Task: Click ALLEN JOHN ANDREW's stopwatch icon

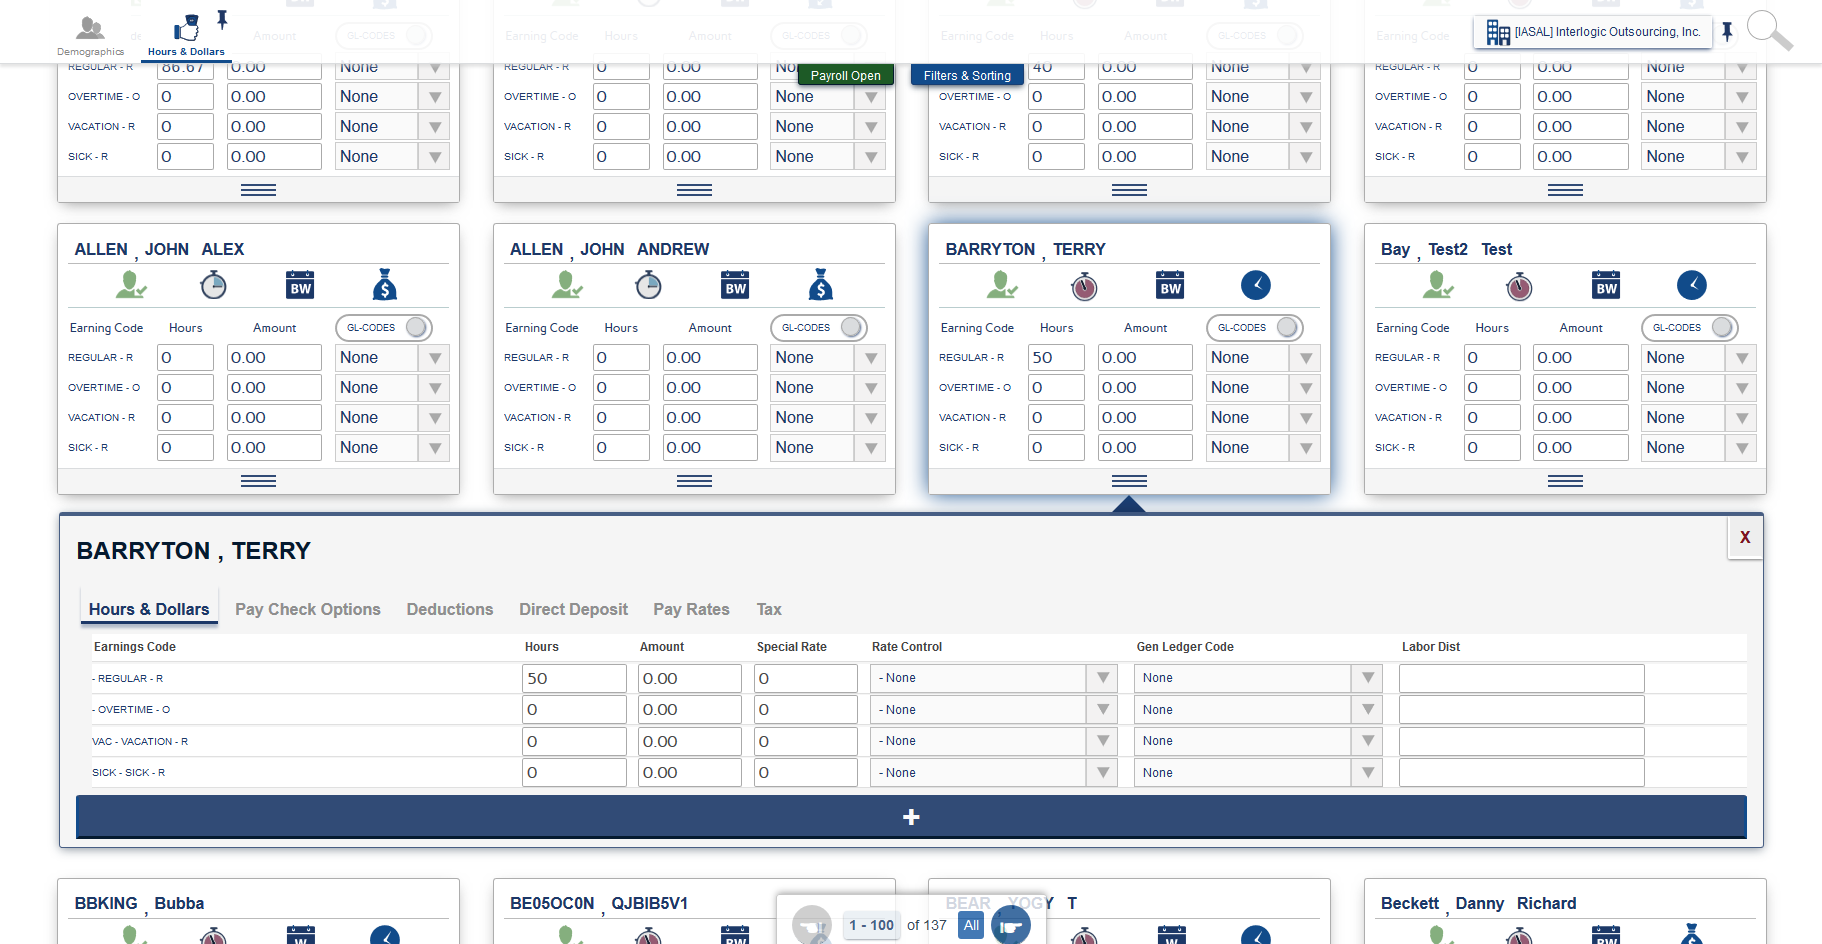Action: (x=648, y=286)
